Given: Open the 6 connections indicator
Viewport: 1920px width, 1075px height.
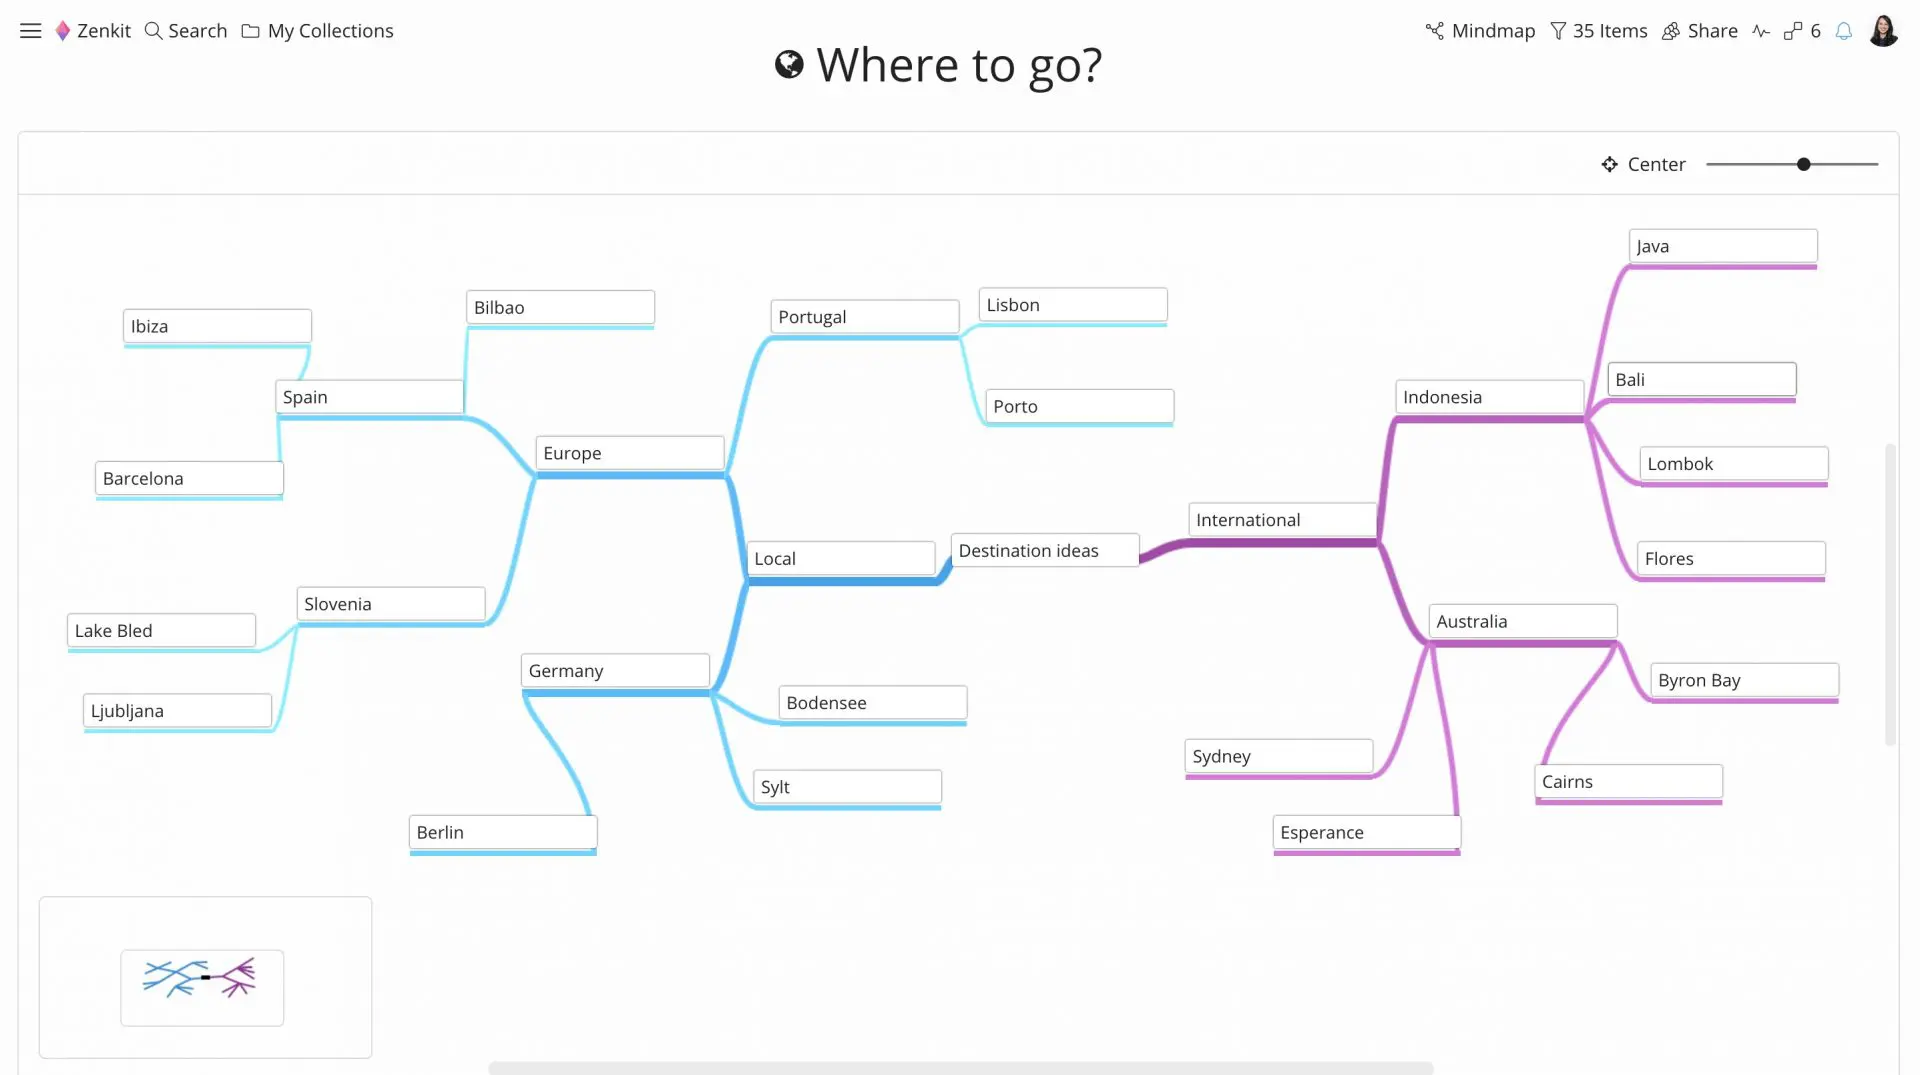Looking at the screenshot, I should pyautogui.click(x=1802, y=31).
